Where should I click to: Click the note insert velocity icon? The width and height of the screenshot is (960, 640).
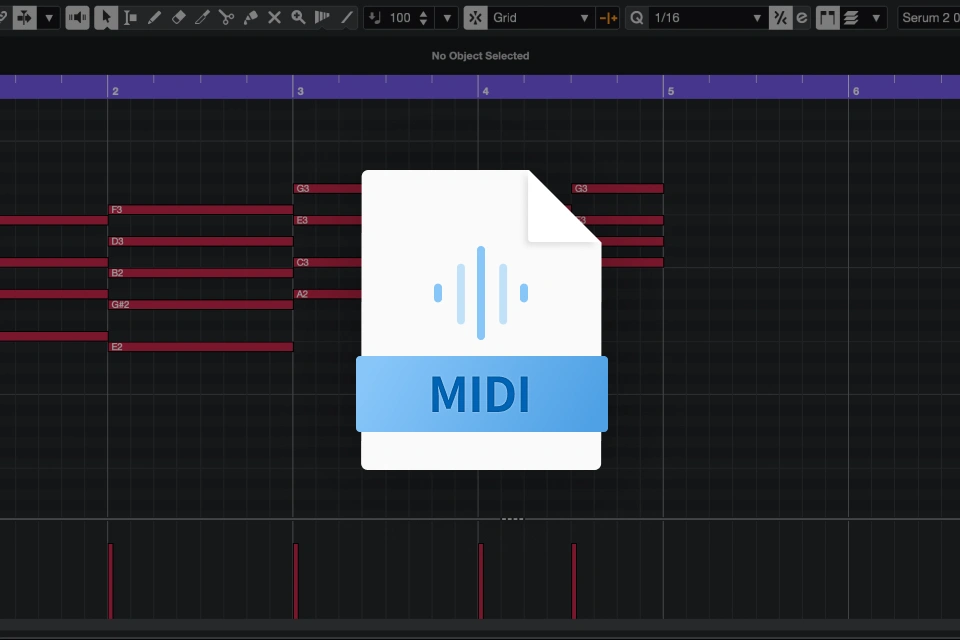(x=374, y=18)
